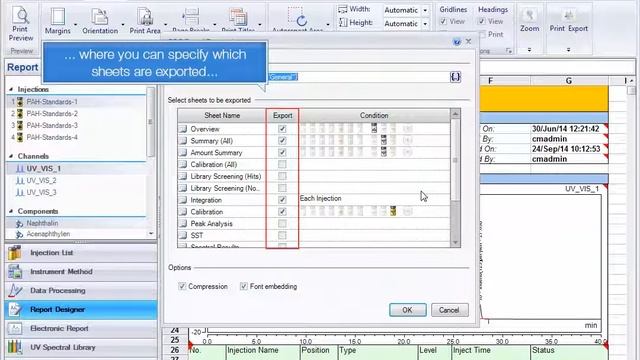Viewport: 640px width, 360px height.
Task: Click the Instrument Method panel icon
Action: pyautogui.click(x=15, y=271)
